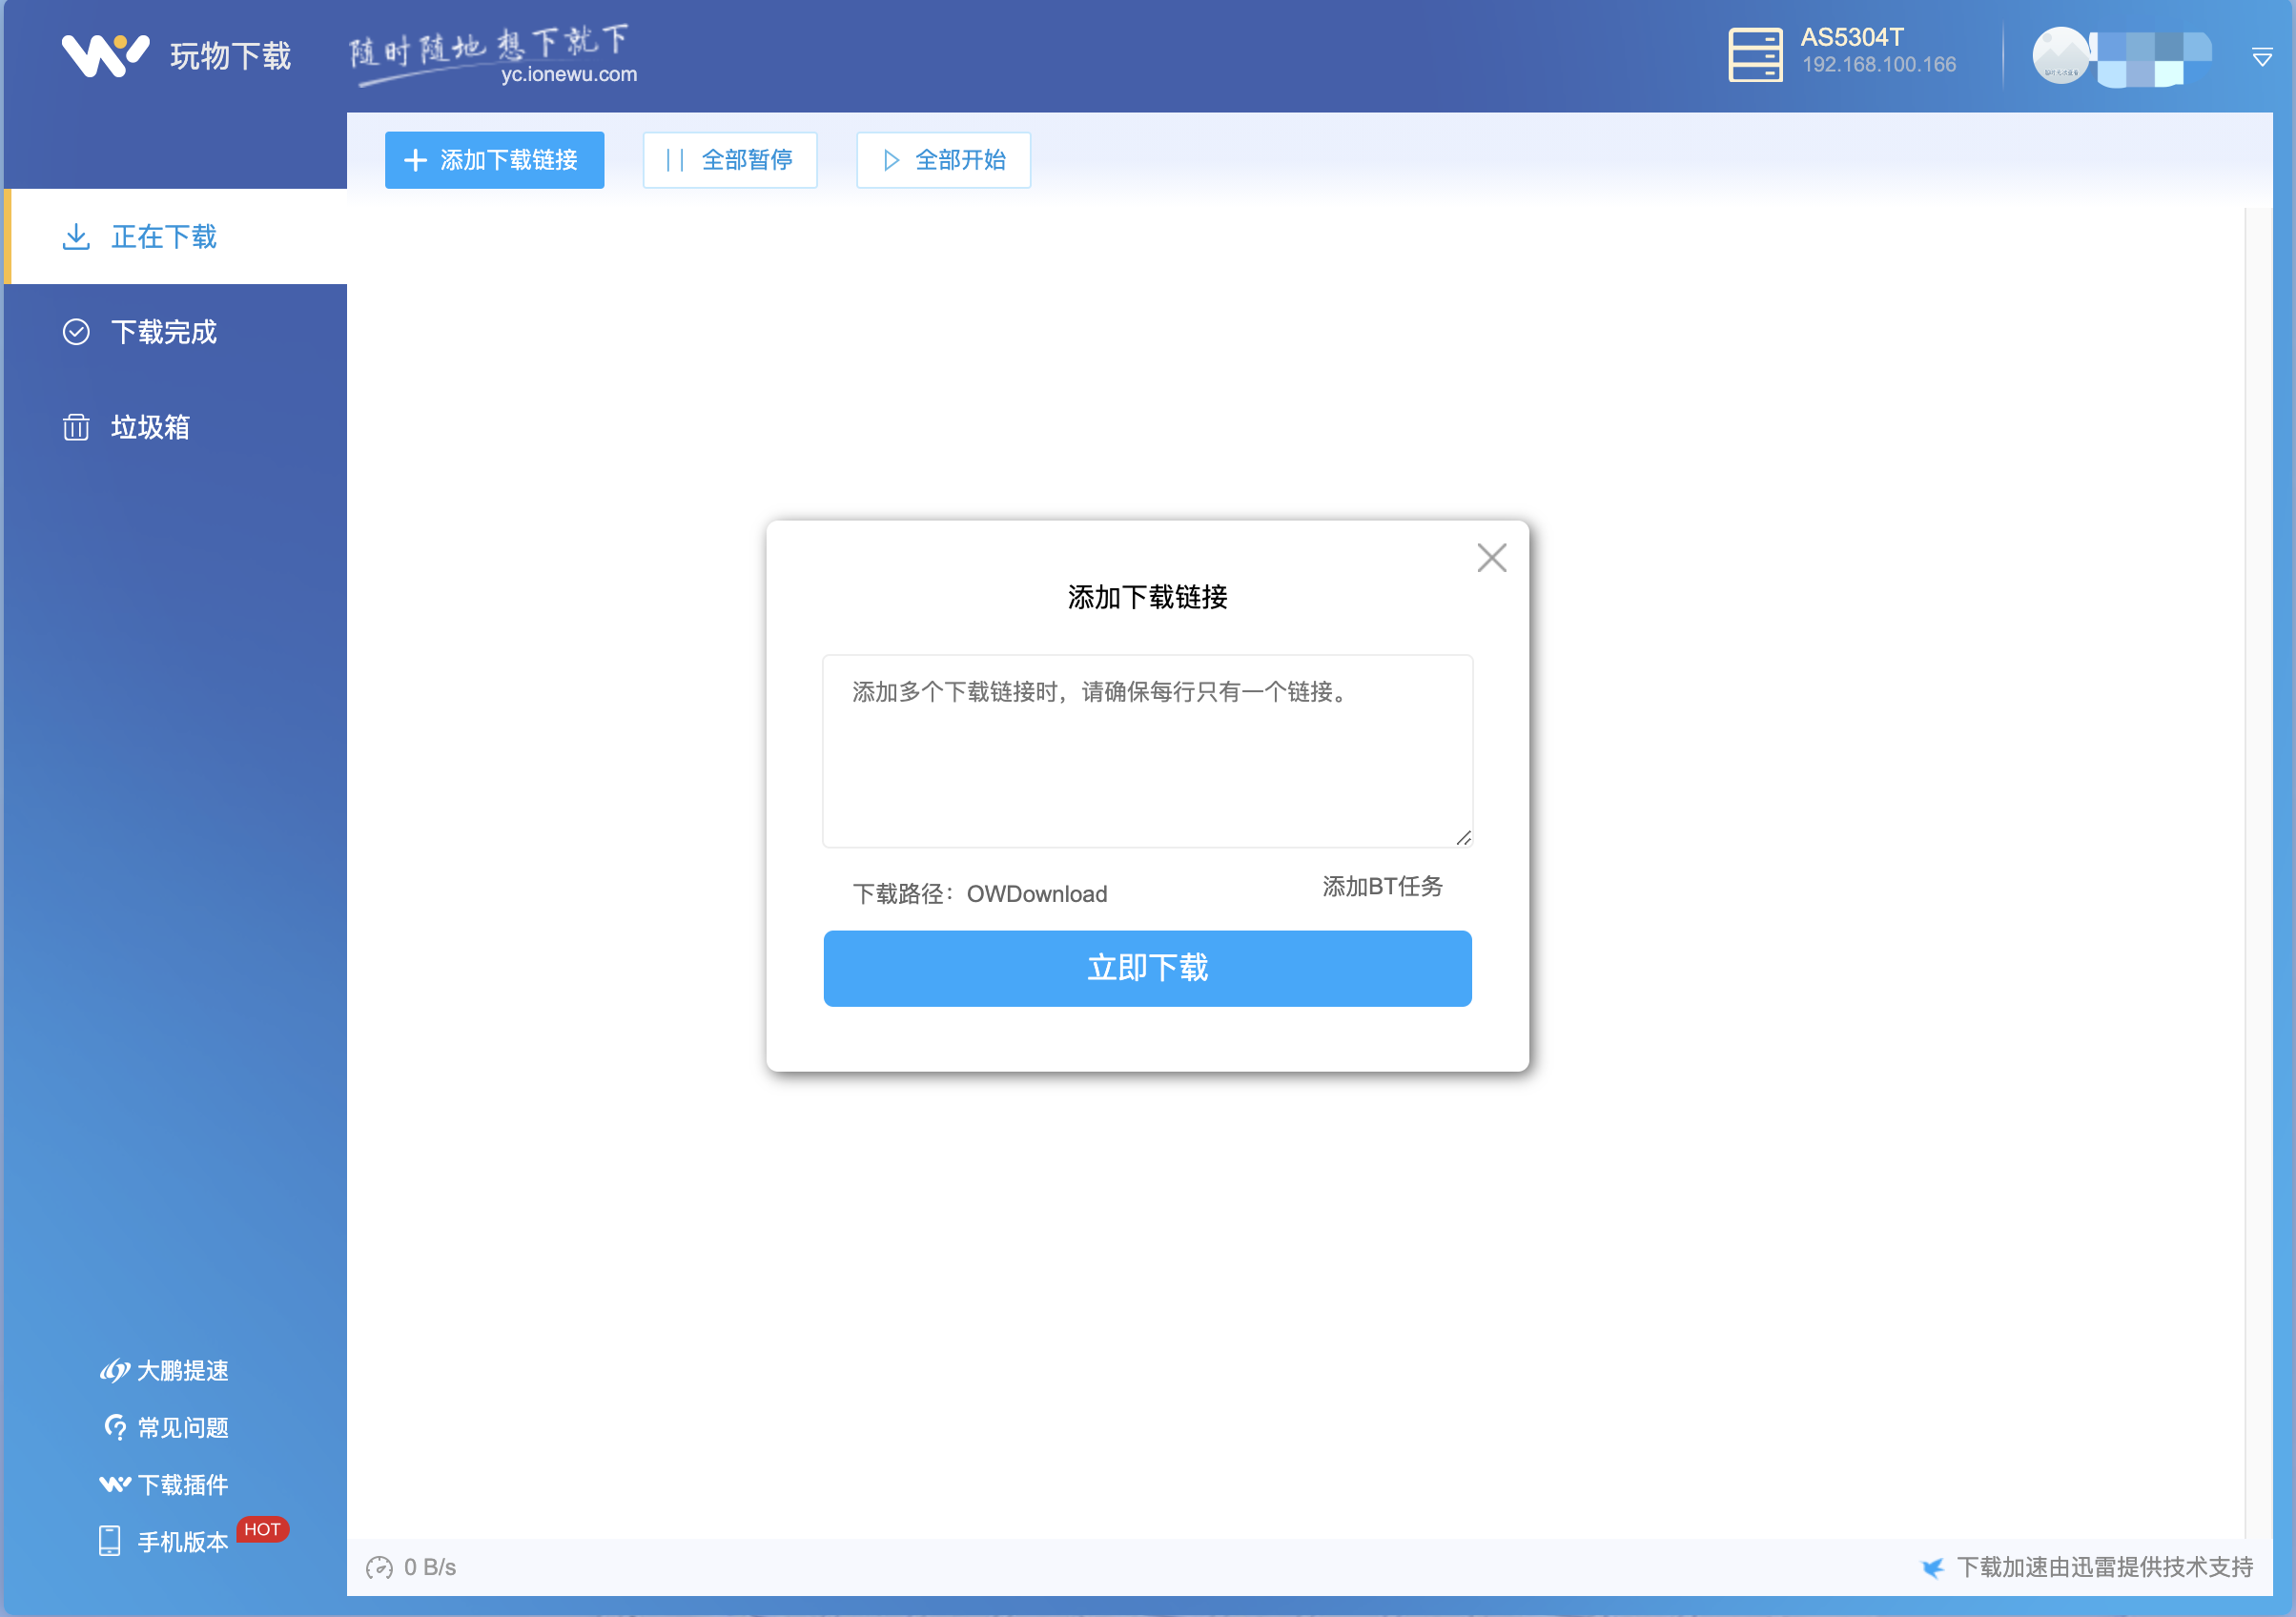Viewport: 2296px width, 1617px height.
Task: Click the 玩物下载 title text
Action: pyautogui.click(x=231, y=56)
